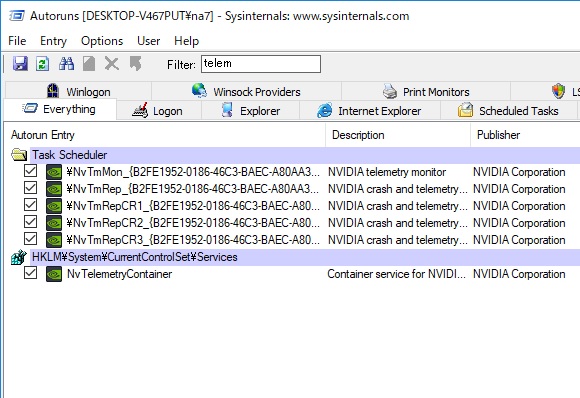Click the NVIDIA icon beside NvTmRepCR1 entry
Screen dimensions: 580x398
[x=54, y=206]
